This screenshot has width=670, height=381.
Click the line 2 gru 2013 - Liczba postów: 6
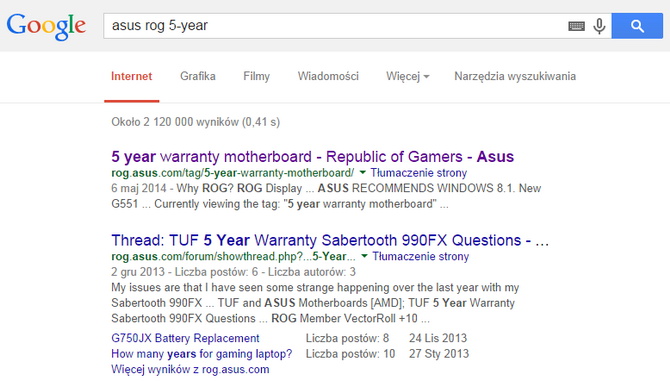point(233,272)
